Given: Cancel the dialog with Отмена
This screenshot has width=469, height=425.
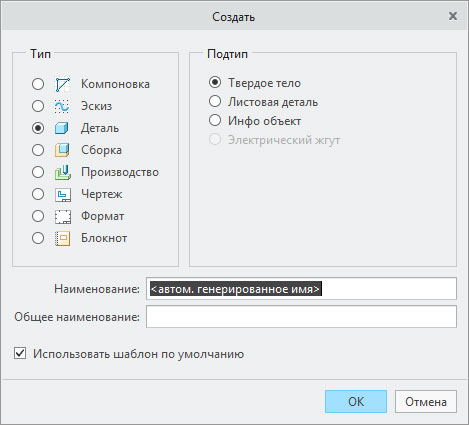Looking at the screenshot, I should (x=426, y=402).
